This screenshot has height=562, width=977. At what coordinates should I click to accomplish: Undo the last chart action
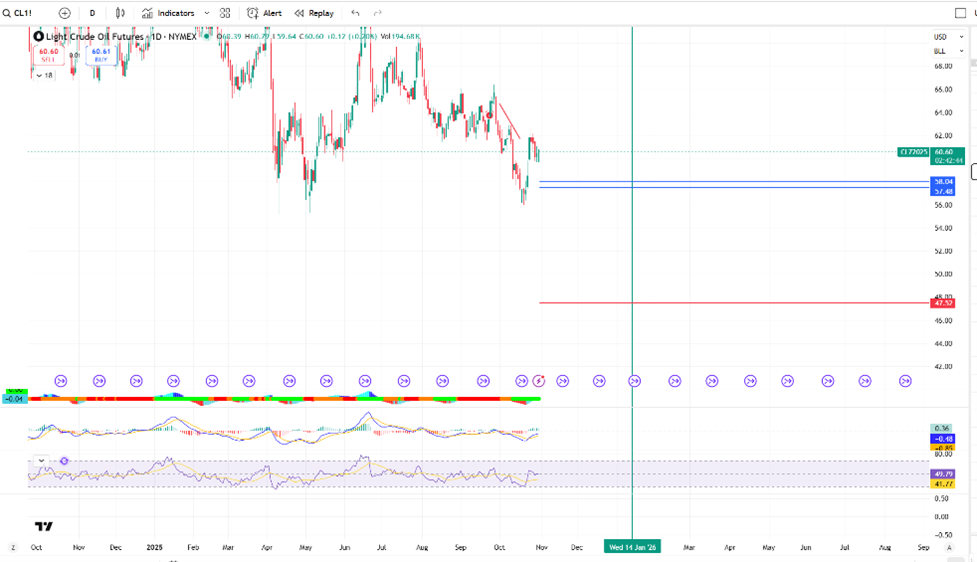click(355, 13)
